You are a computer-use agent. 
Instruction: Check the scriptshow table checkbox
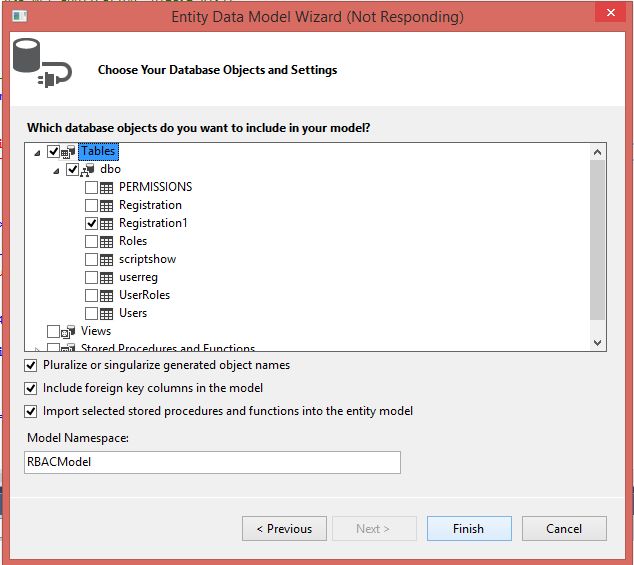tap(91, 259)
